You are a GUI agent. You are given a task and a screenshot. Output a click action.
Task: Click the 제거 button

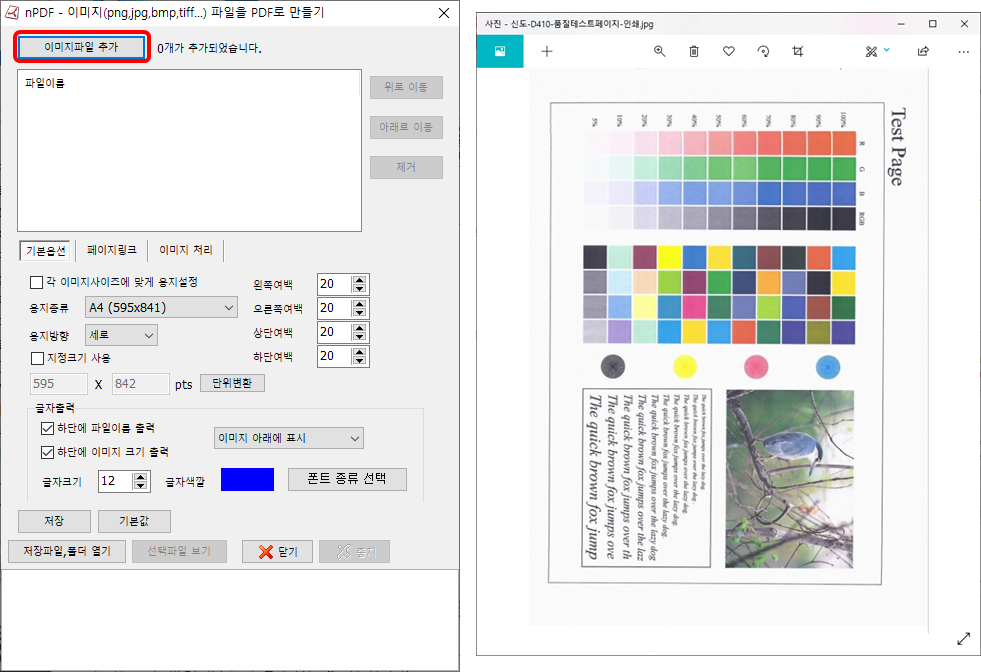pos(406,167)
